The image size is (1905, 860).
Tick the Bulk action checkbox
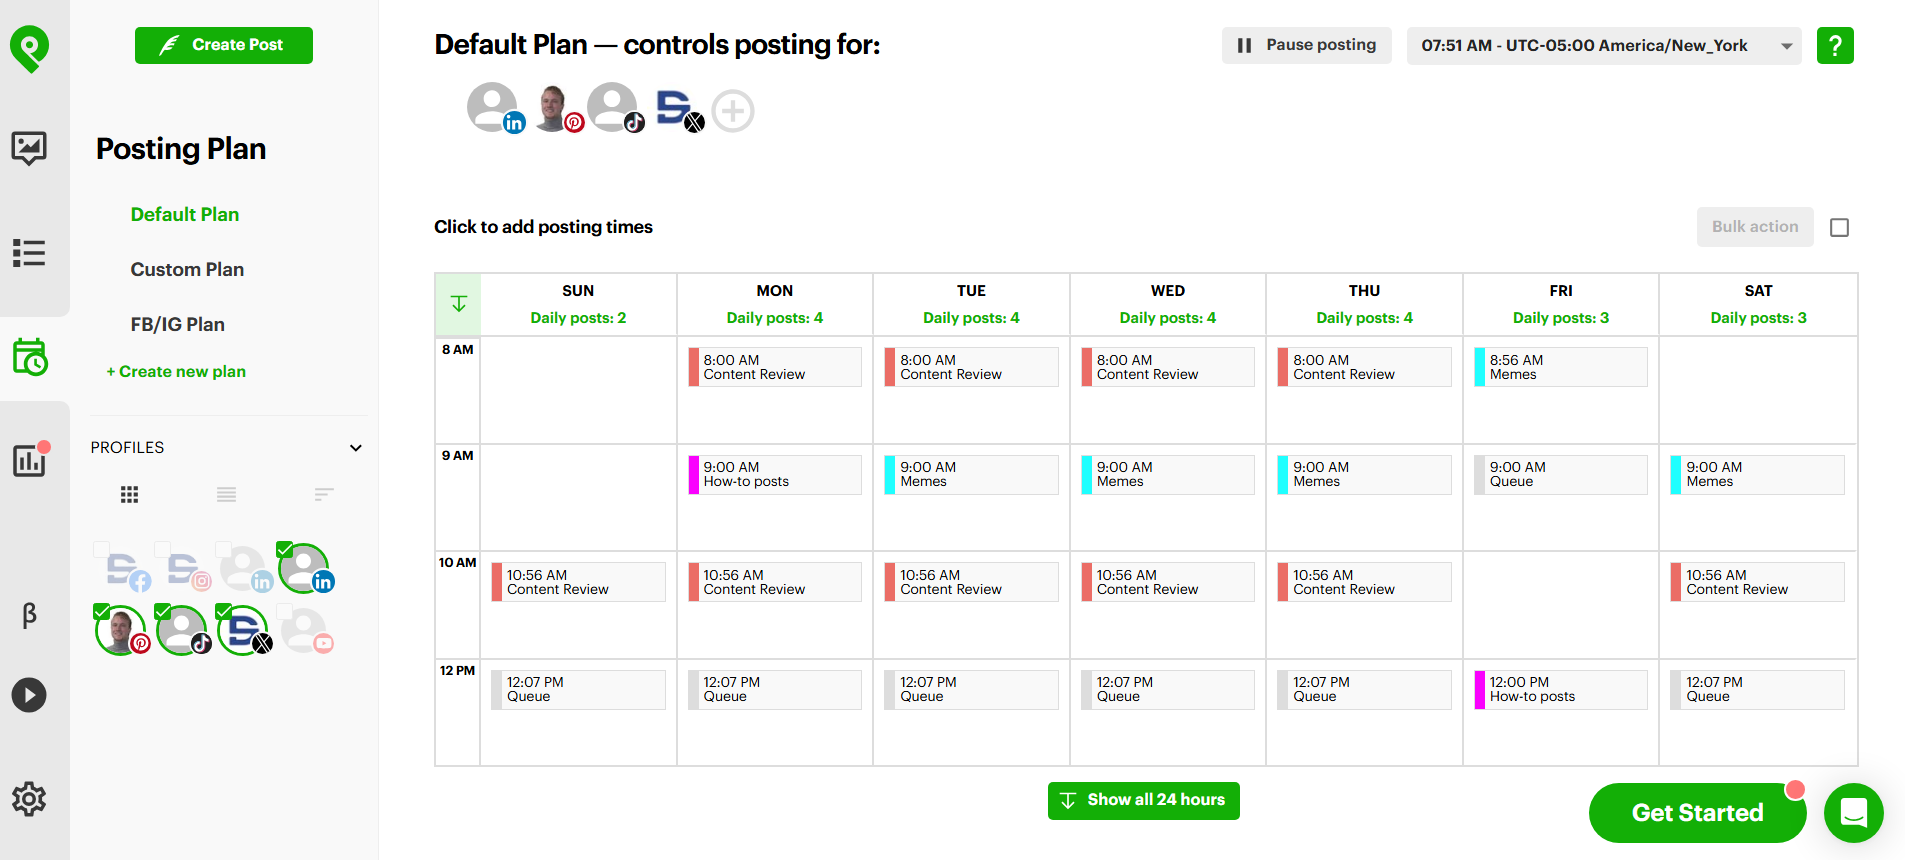[x=1839, y=228]
